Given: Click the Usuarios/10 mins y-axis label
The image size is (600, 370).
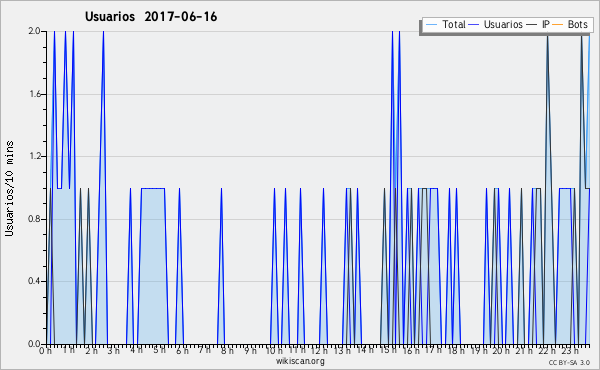Looking at the screenshot, I should point(9,188).
